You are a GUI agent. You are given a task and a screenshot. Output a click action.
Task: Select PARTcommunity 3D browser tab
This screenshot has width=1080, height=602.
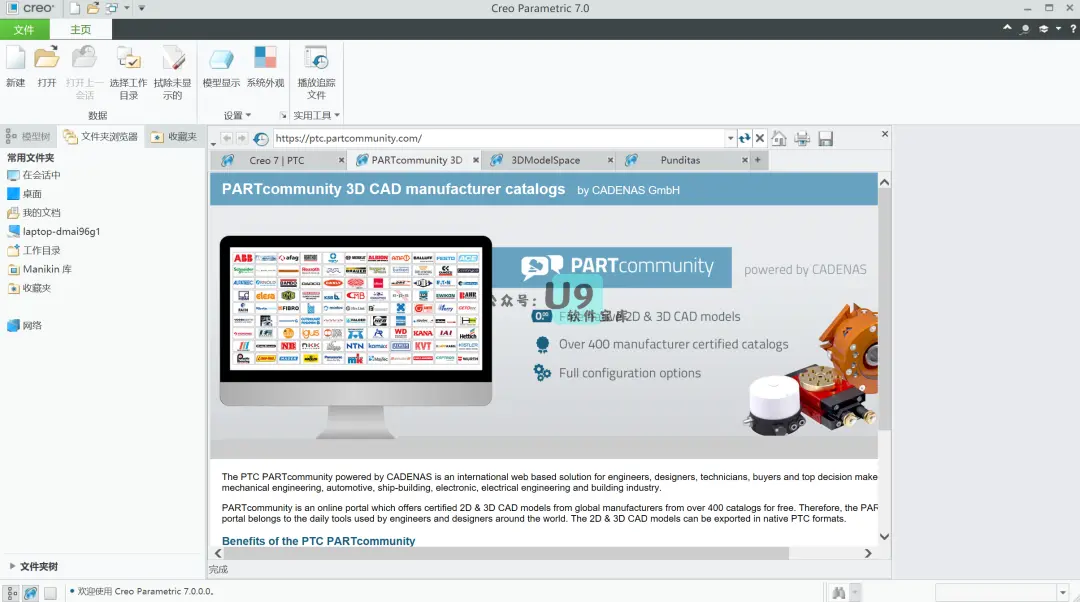pos(417,160)
